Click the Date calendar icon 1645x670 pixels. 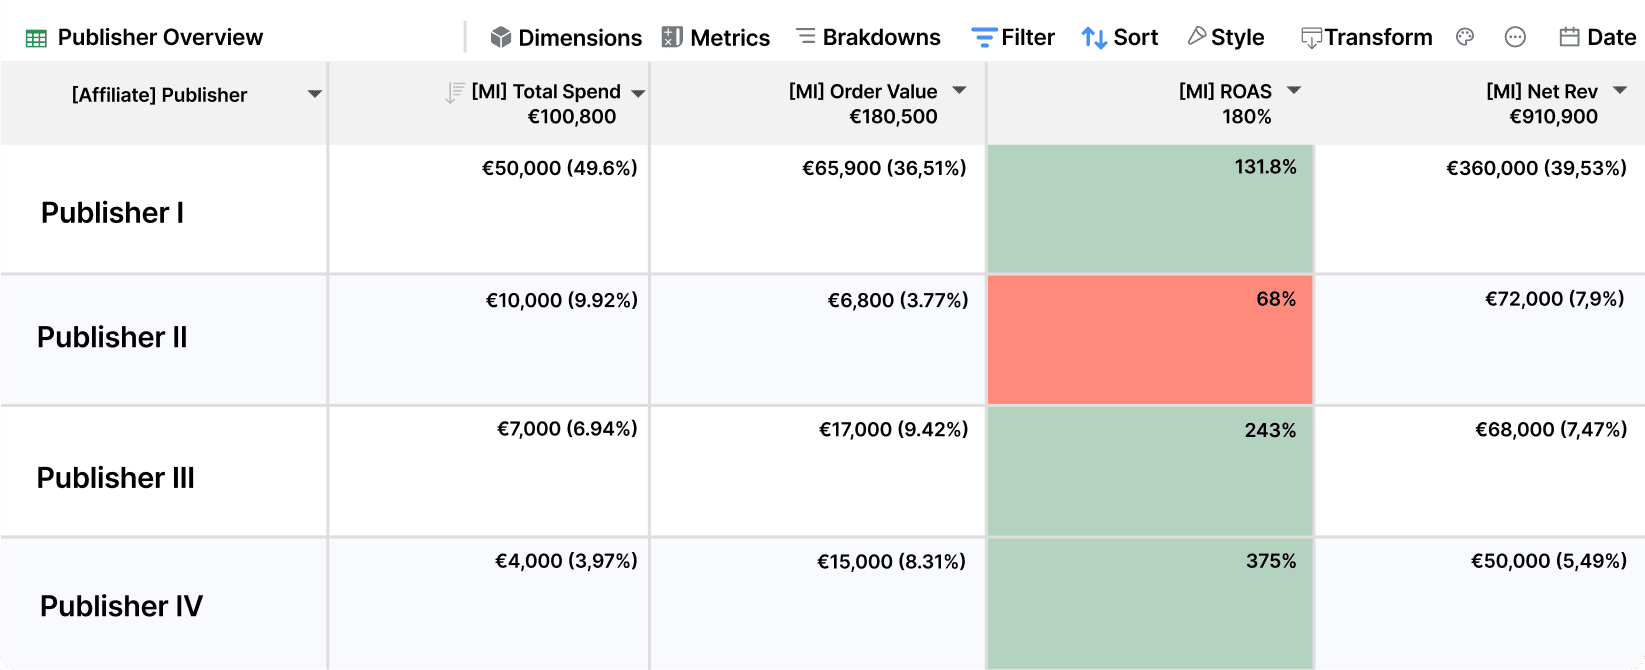pyautogui.click(x=1569, y=37)
